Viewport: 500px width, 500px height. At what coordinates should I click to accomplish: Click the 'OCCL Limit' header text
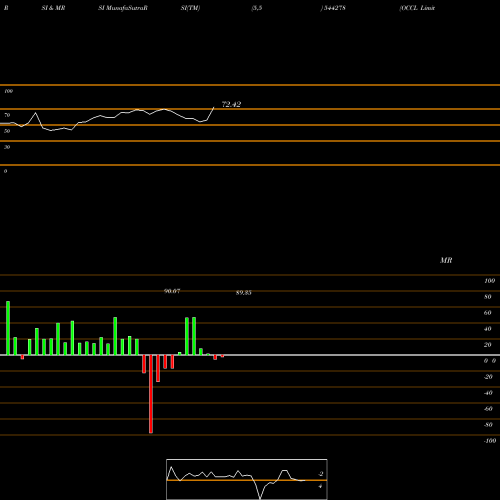tap(417, 8)
